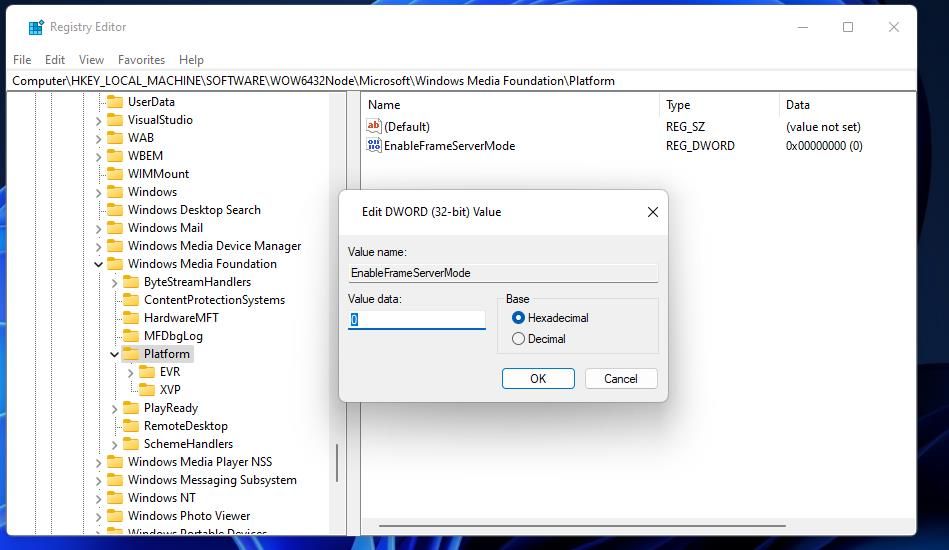Open the View menu
Screen dimensions: 949x550
coord(91,60)
